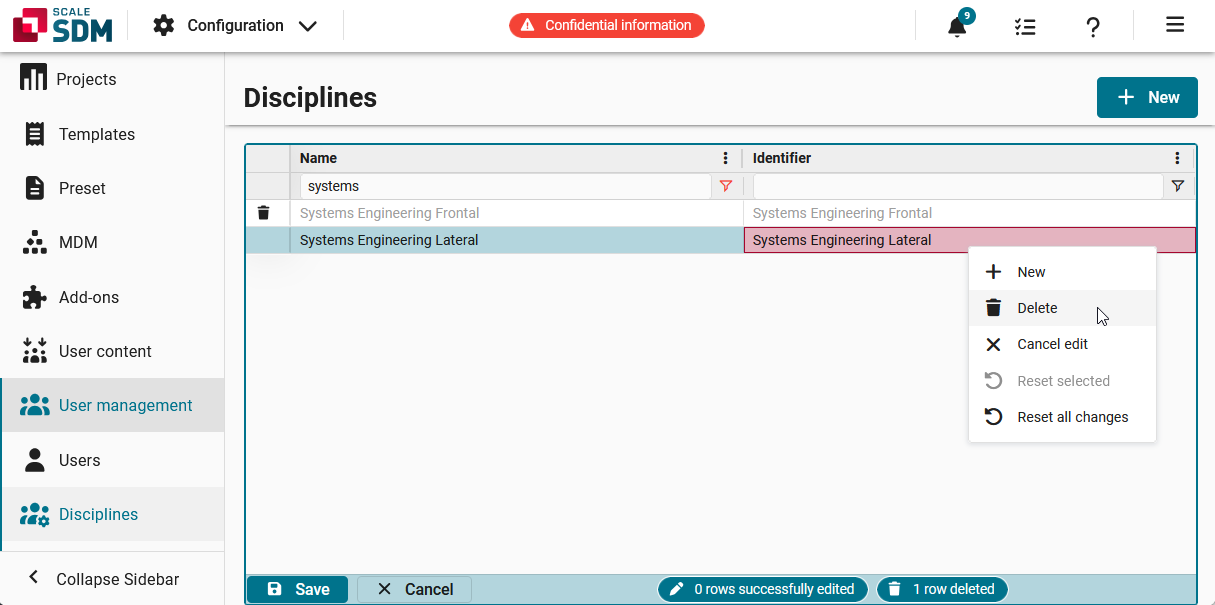Select Systems Engineering Frontal name cell

[x=516, y=213]
